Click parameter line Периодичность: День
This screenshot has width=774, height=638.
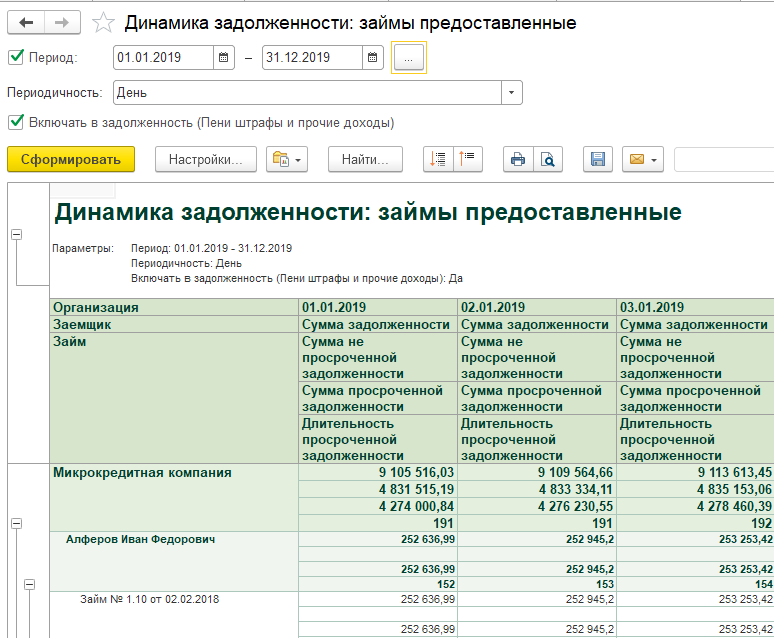tap(186, 263)
